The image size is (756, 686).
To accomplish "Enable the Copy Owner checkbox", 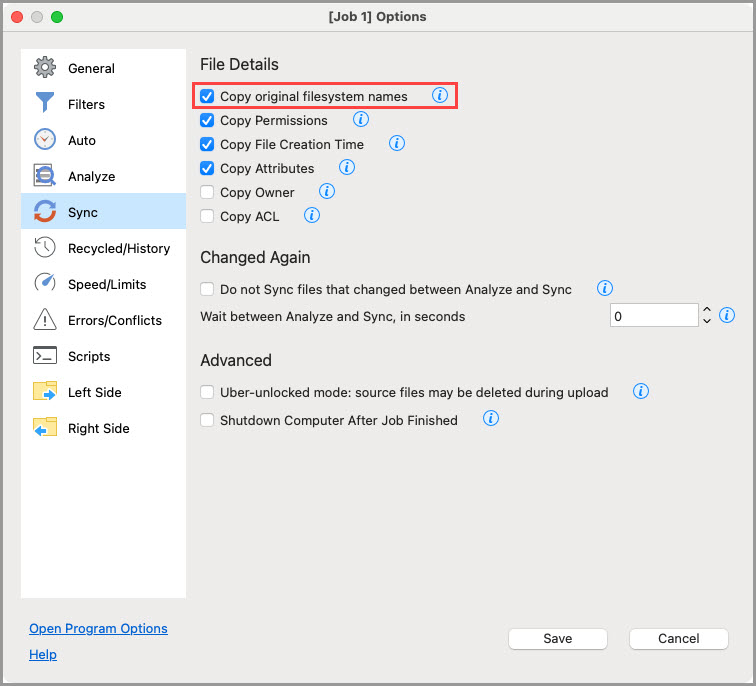I will click(x=207, y=192).
